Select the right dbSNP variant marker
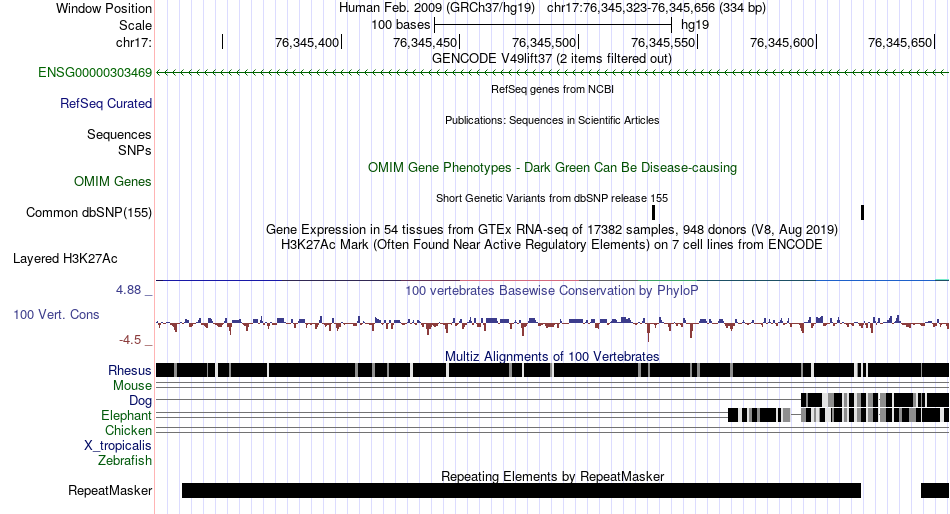 click(862, 213)
